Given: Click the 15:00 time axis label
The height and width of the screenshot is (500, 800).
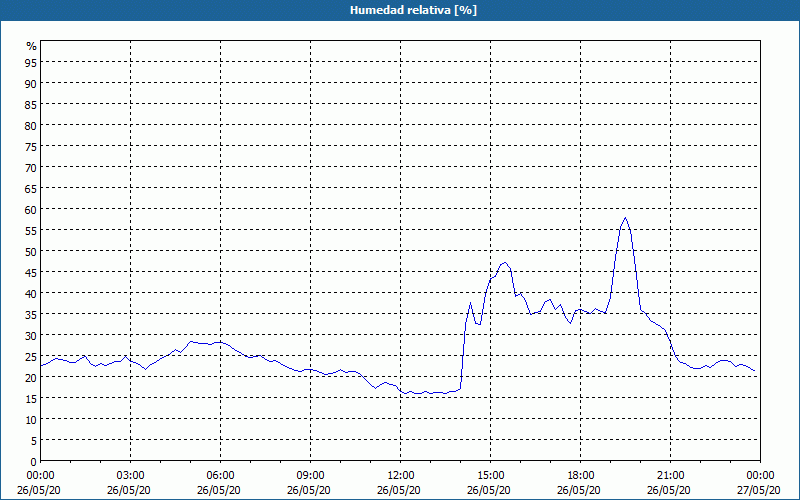Looking at the screenshot, I should (x=490, y=476).
